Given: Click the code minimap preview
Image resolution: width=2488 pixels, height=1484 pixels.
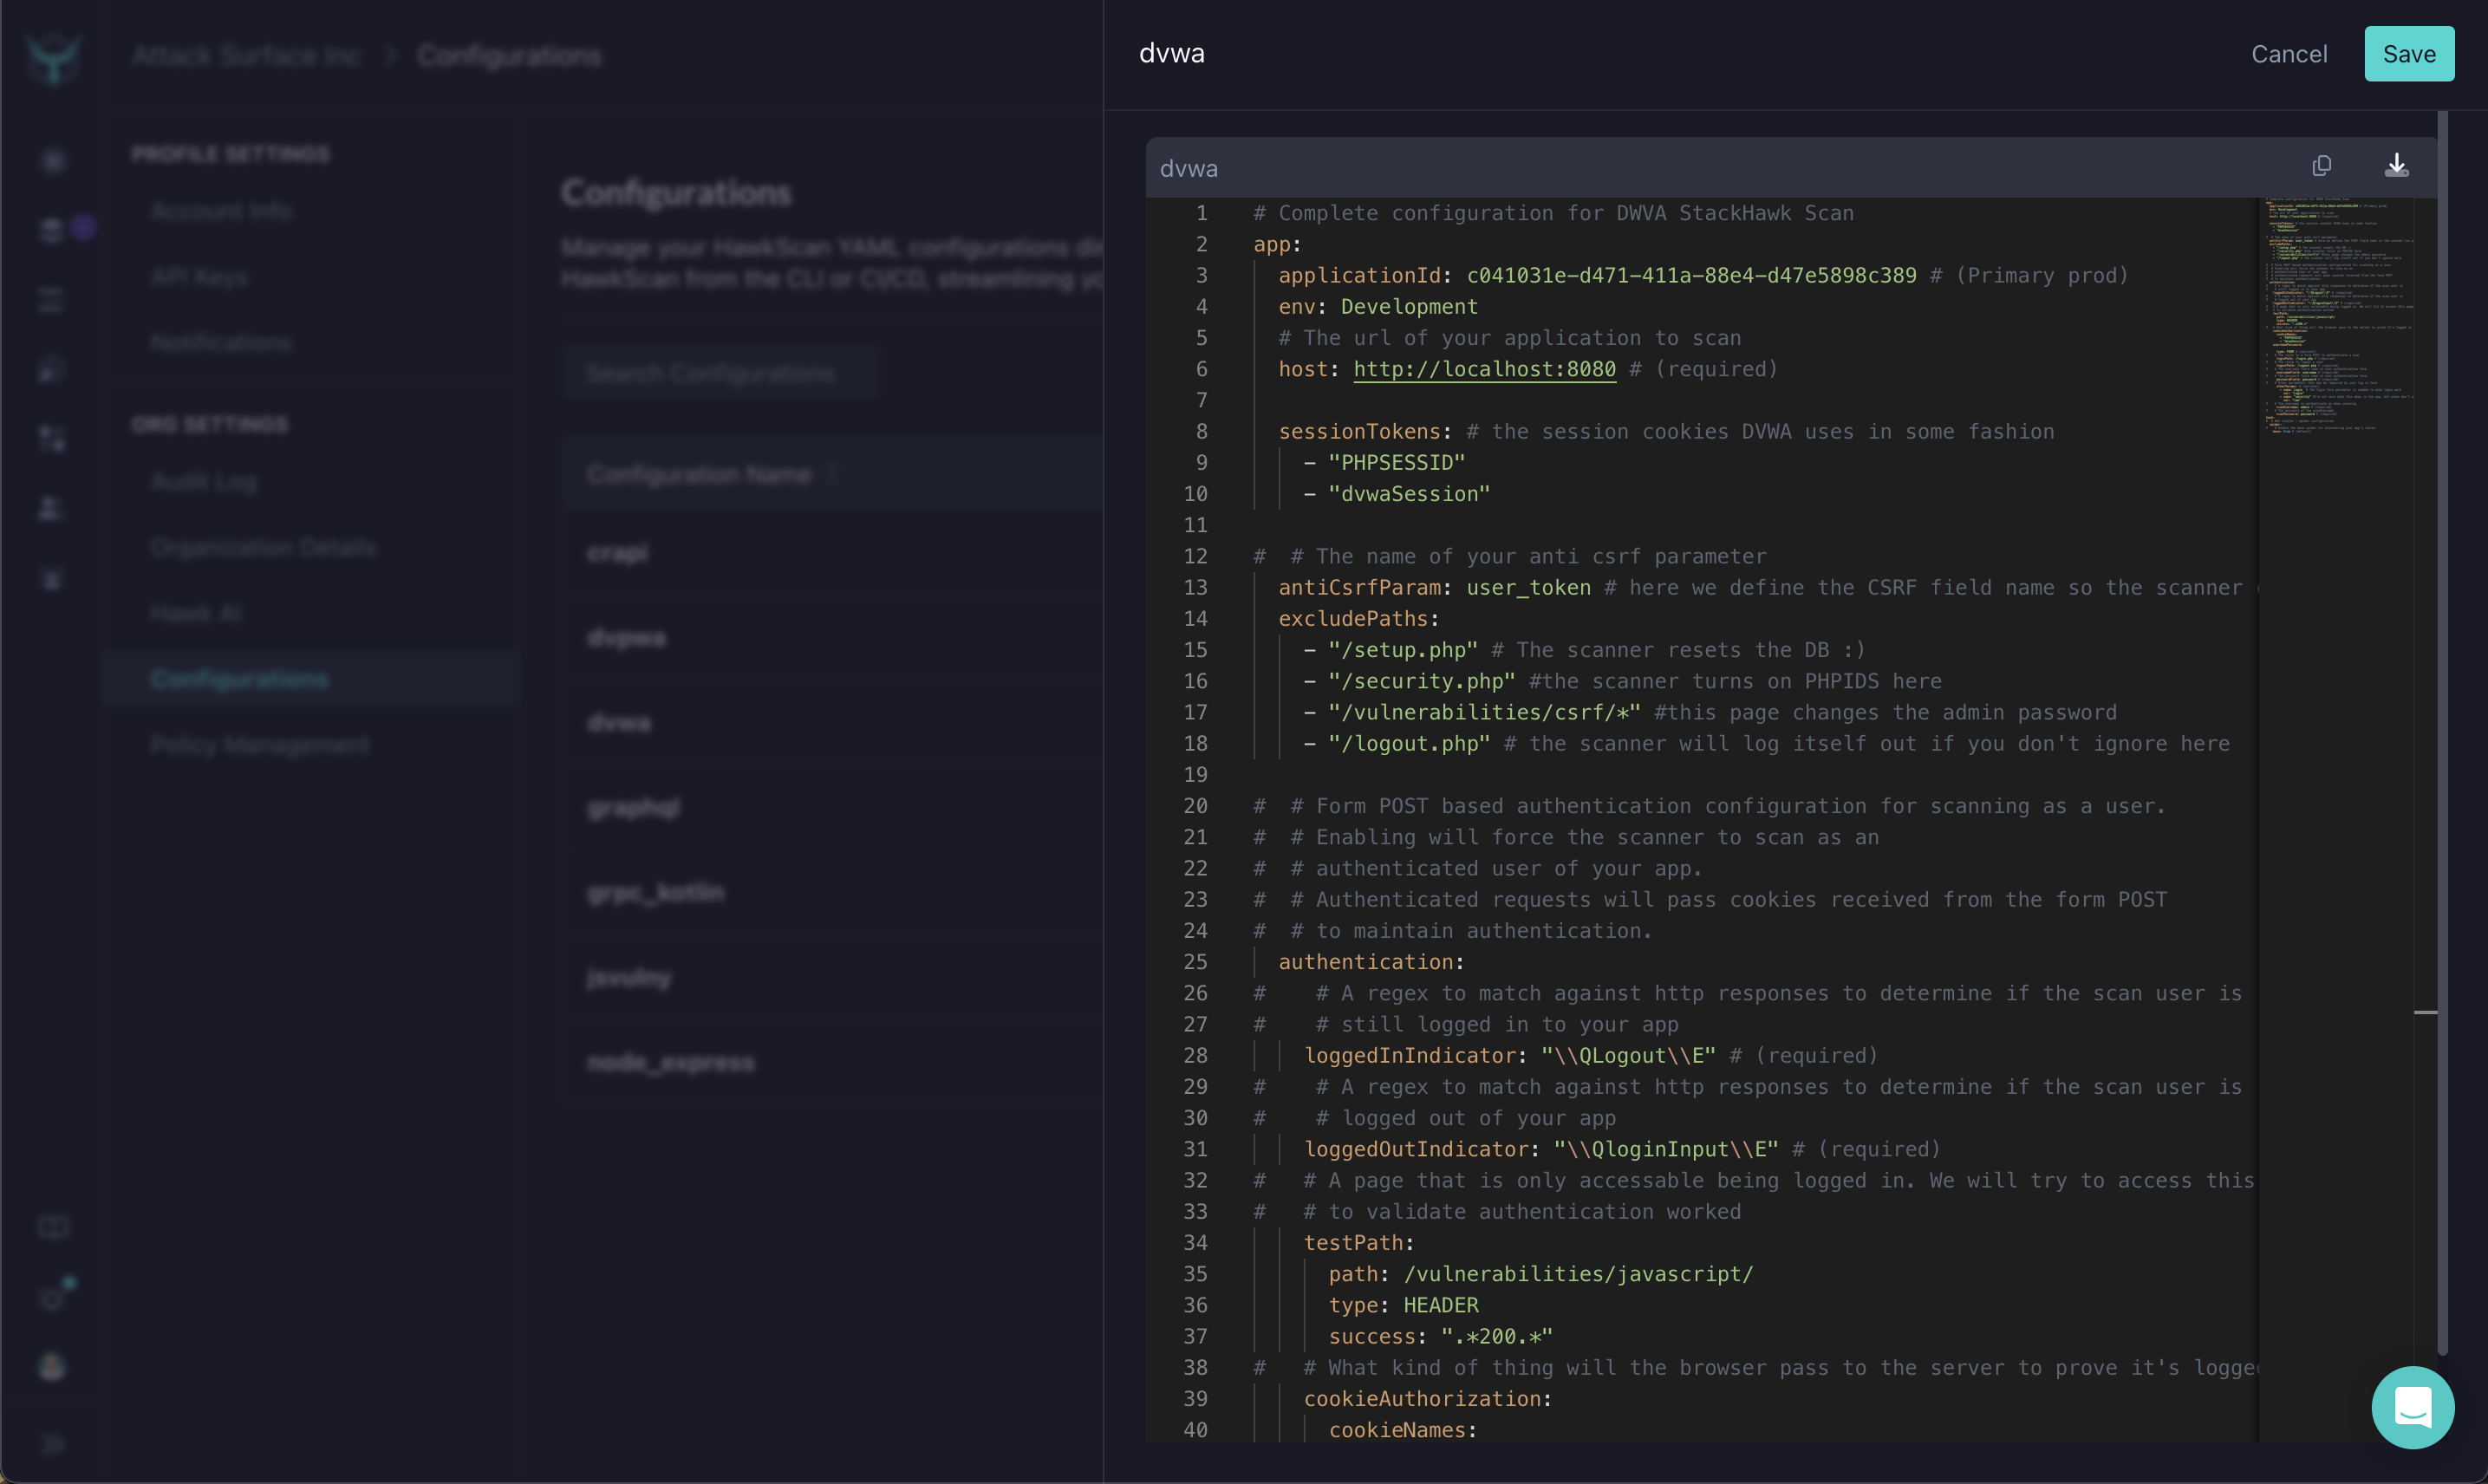Looking at the screenshot, I should pyautogui.click(x=2336, y=318).
